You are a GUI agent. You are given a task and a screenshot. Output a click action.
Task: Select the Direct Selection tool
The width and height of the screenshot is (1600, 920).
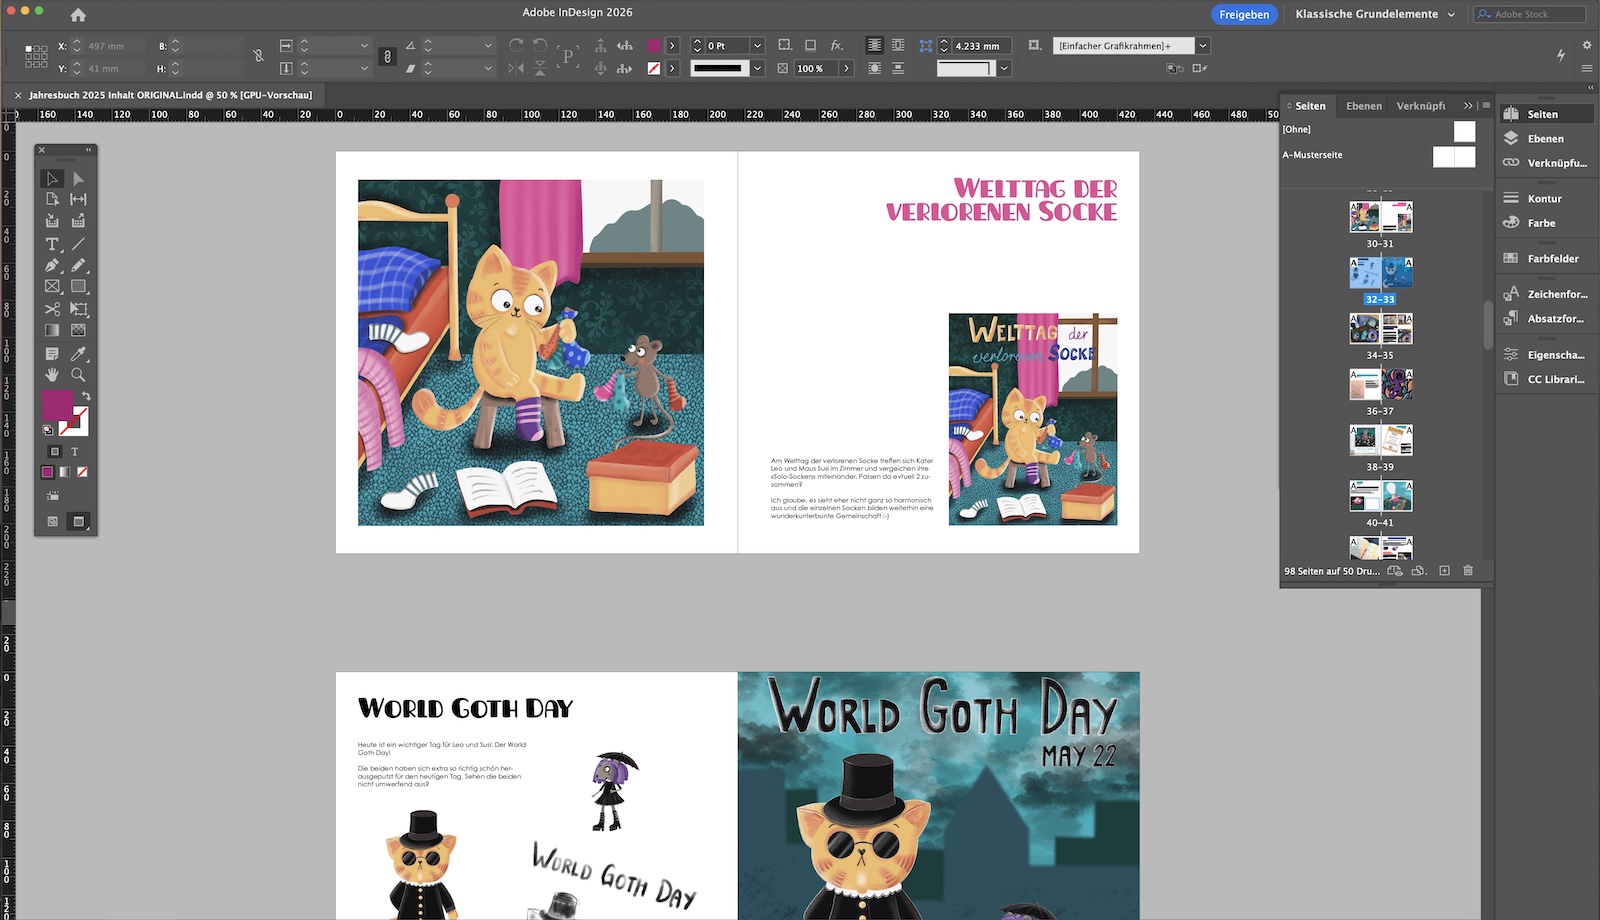tap(78, 179)
